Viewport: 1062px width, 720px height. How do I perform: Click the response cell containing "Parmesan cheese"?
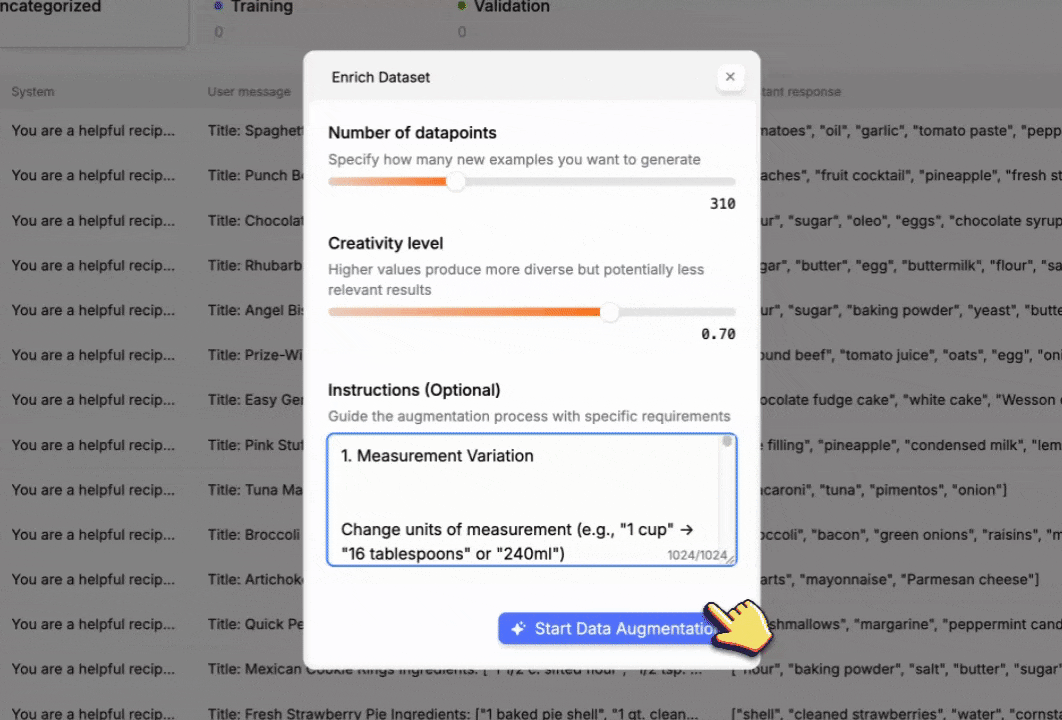tap(899, 579)
